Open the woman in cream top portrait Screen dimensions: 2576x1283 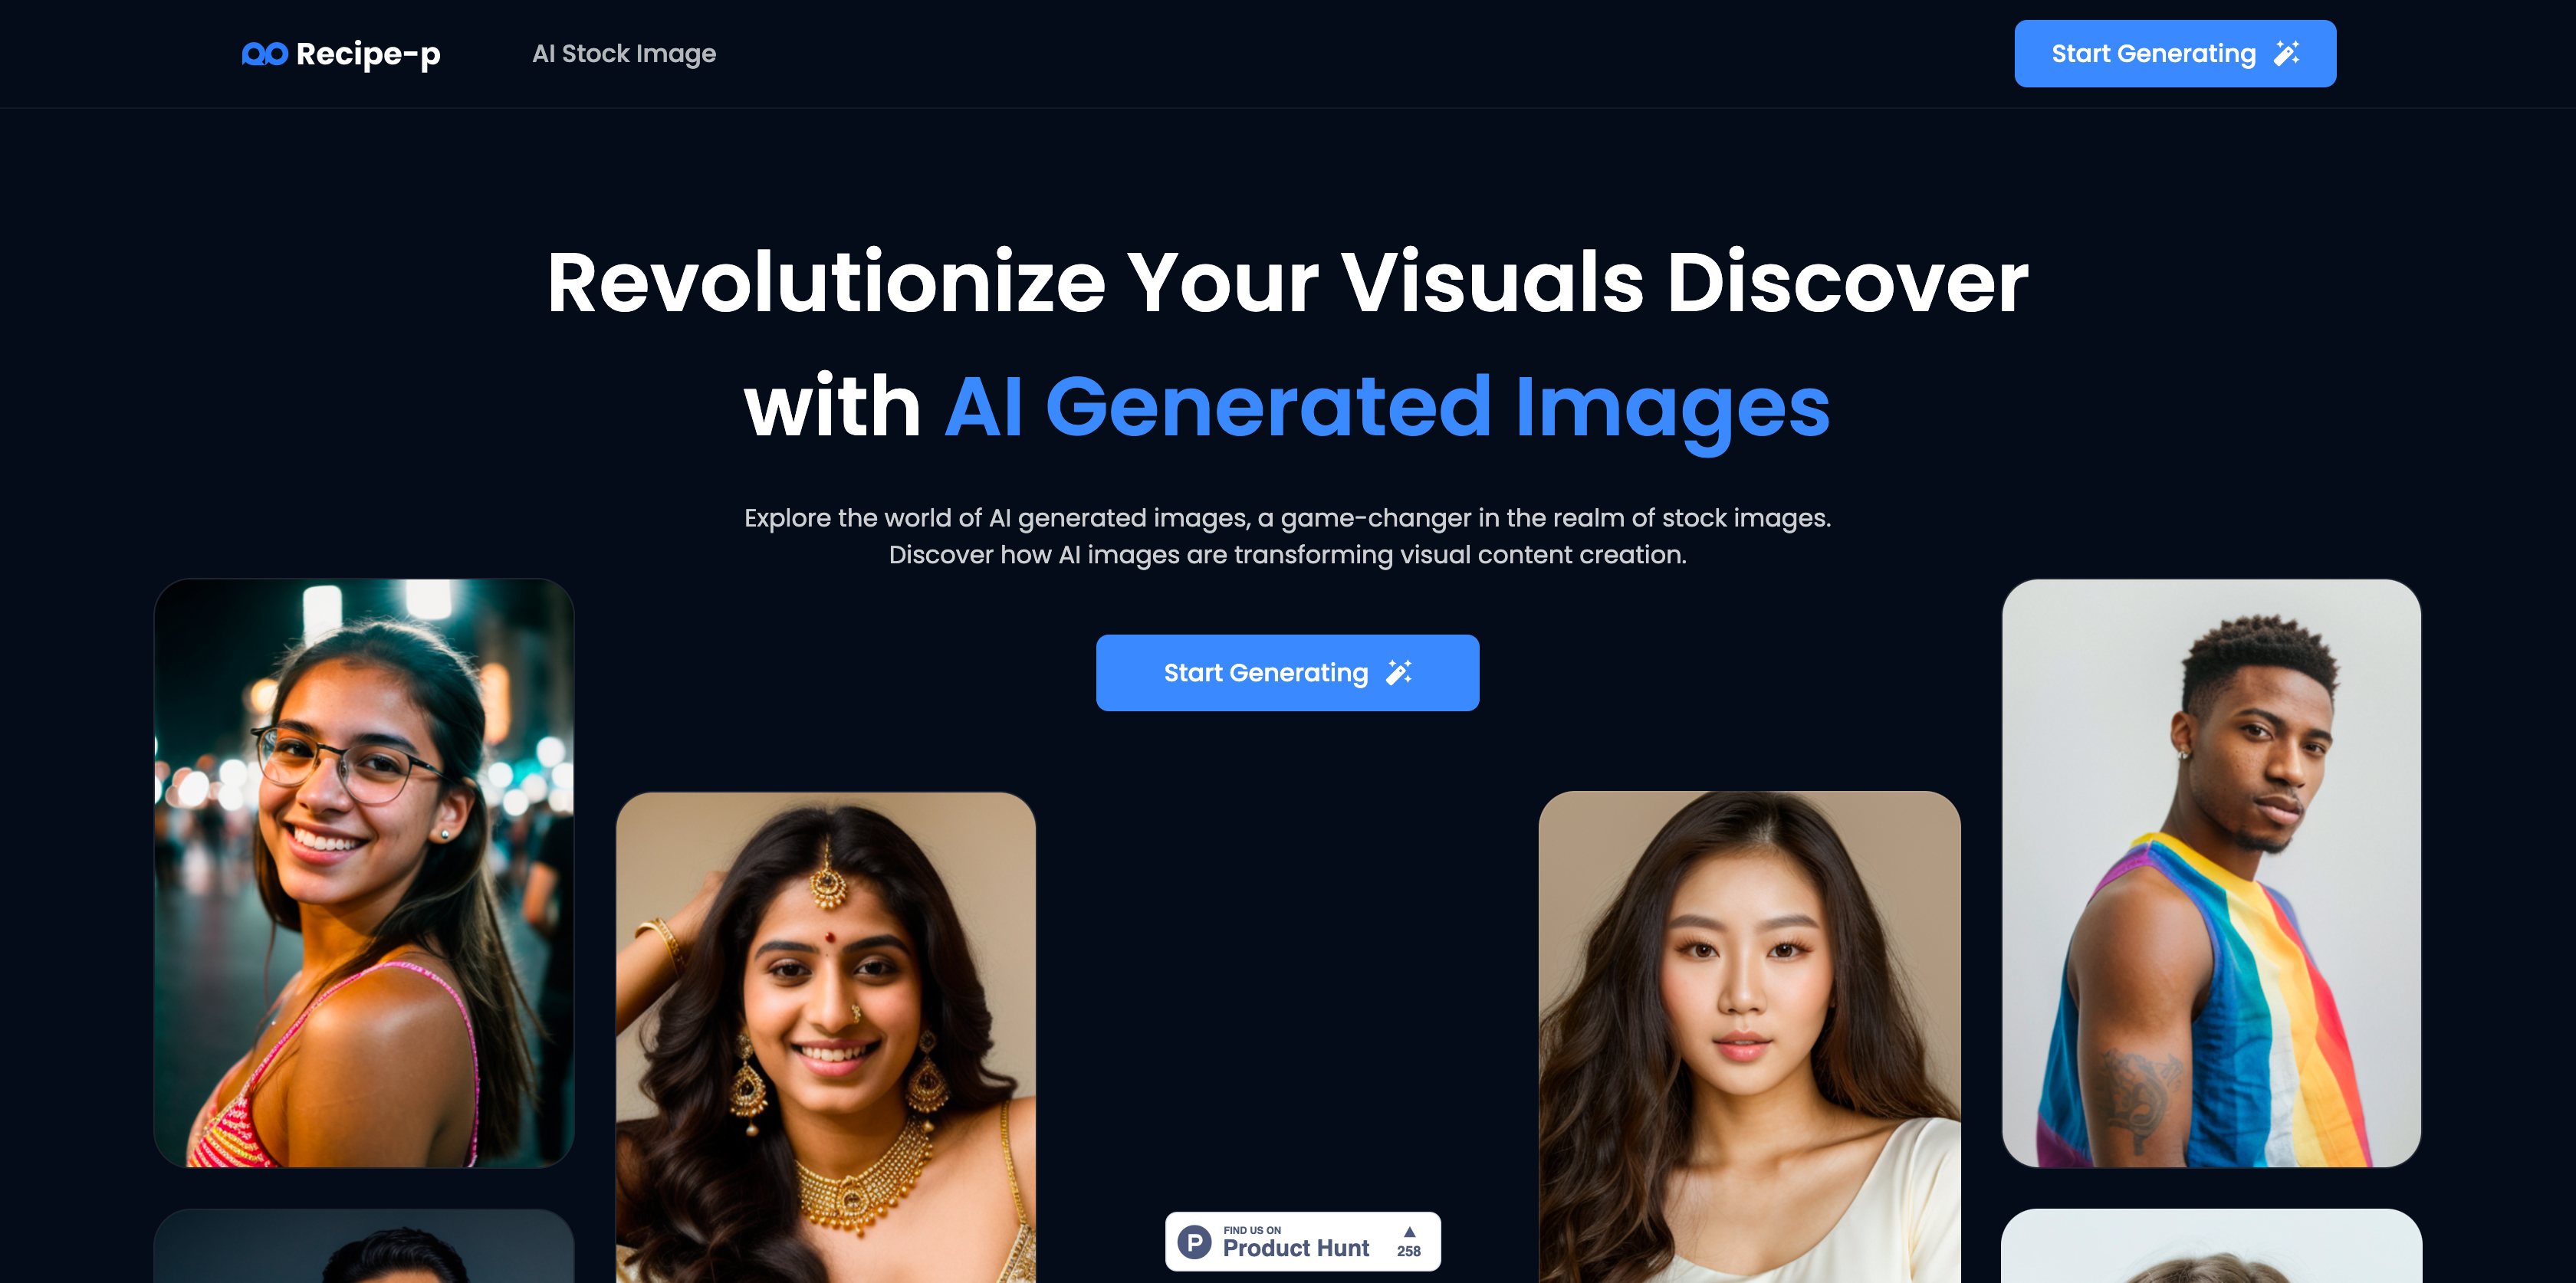pos(1749,1037)
